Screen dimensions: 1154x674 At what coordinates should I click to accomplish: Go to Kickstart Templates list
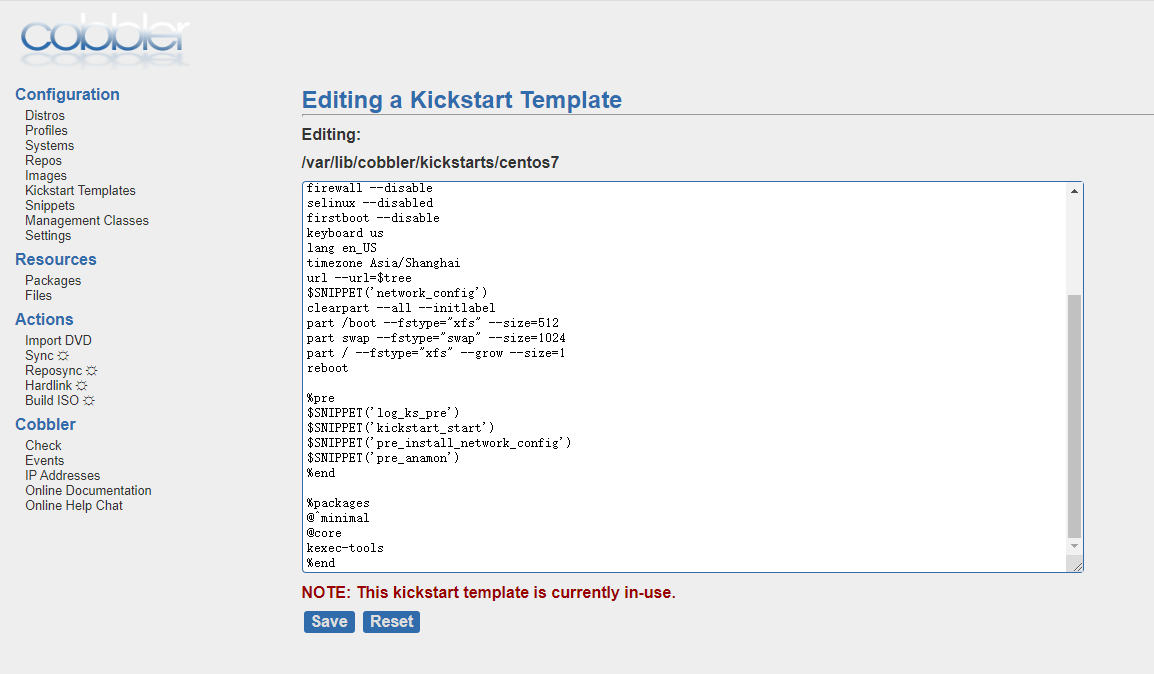click(x=80, y=191)
